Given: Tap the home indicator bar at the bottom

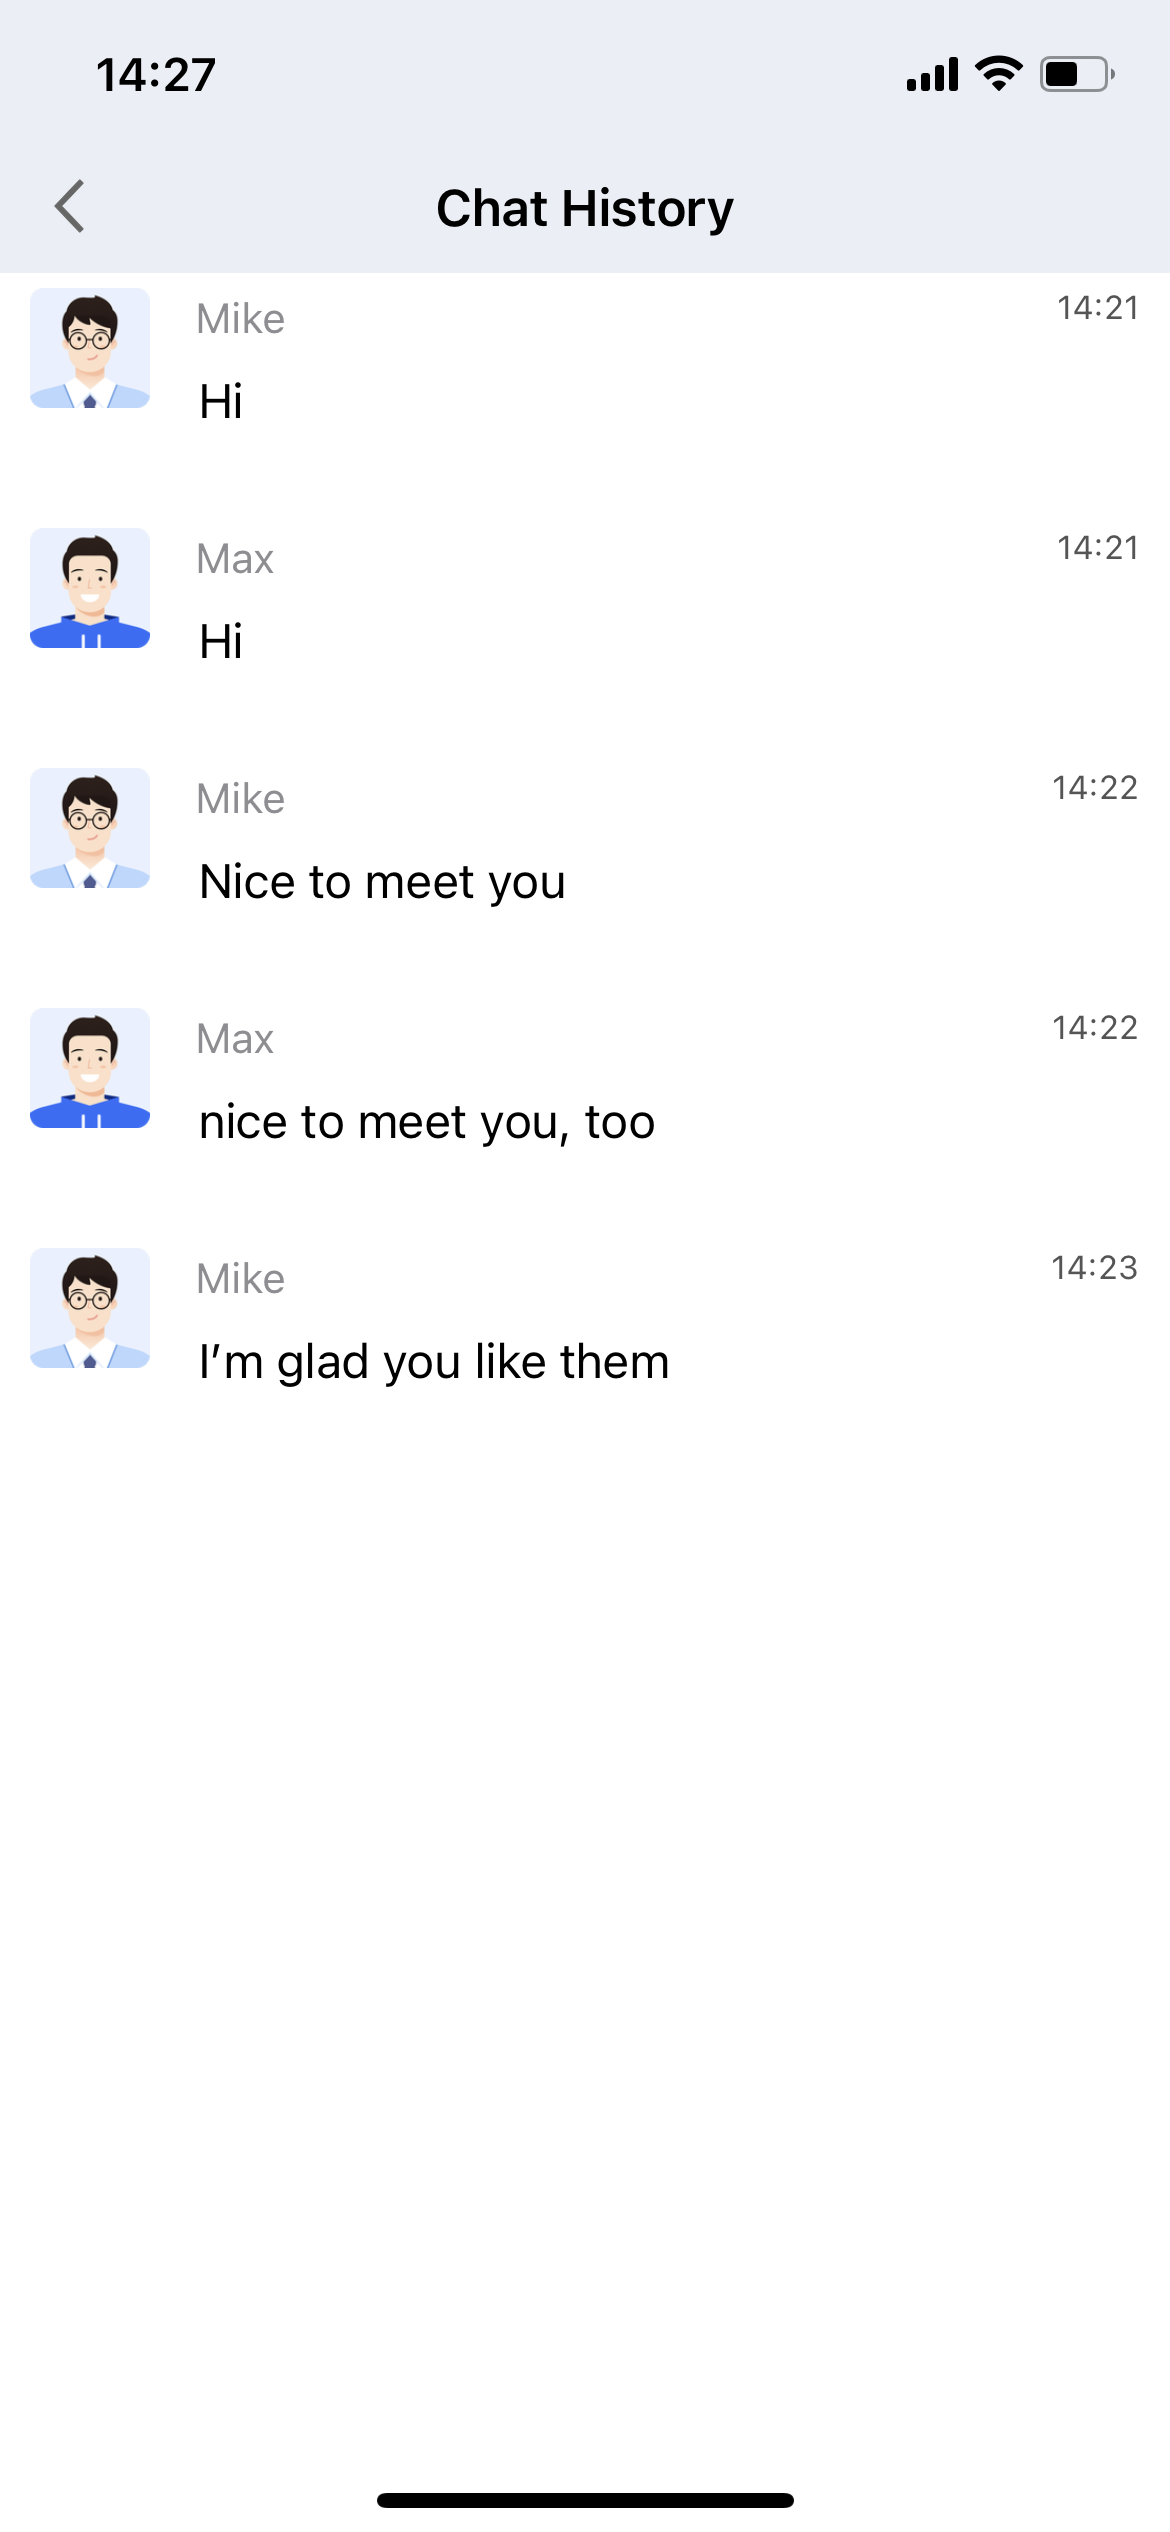Looking at the screenshot, I should (x=585, y=2500).
